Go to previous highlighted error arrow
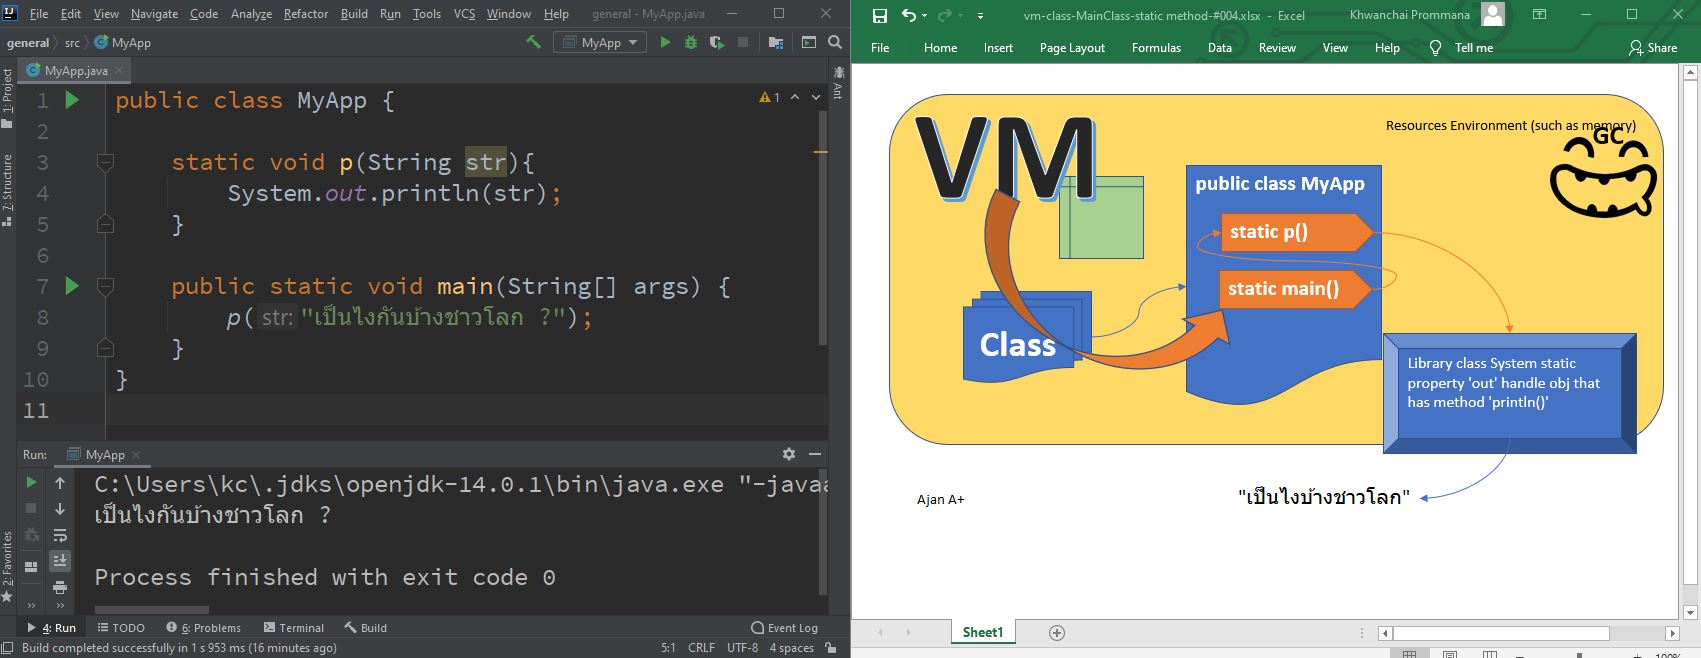 click(795, 97)
